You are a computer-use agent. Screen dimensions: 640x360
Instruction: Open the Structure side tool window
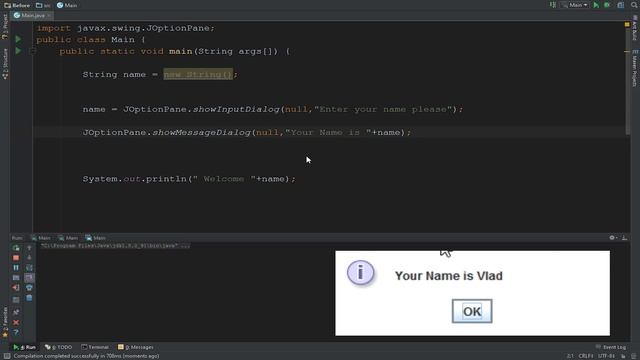point(5,64)
